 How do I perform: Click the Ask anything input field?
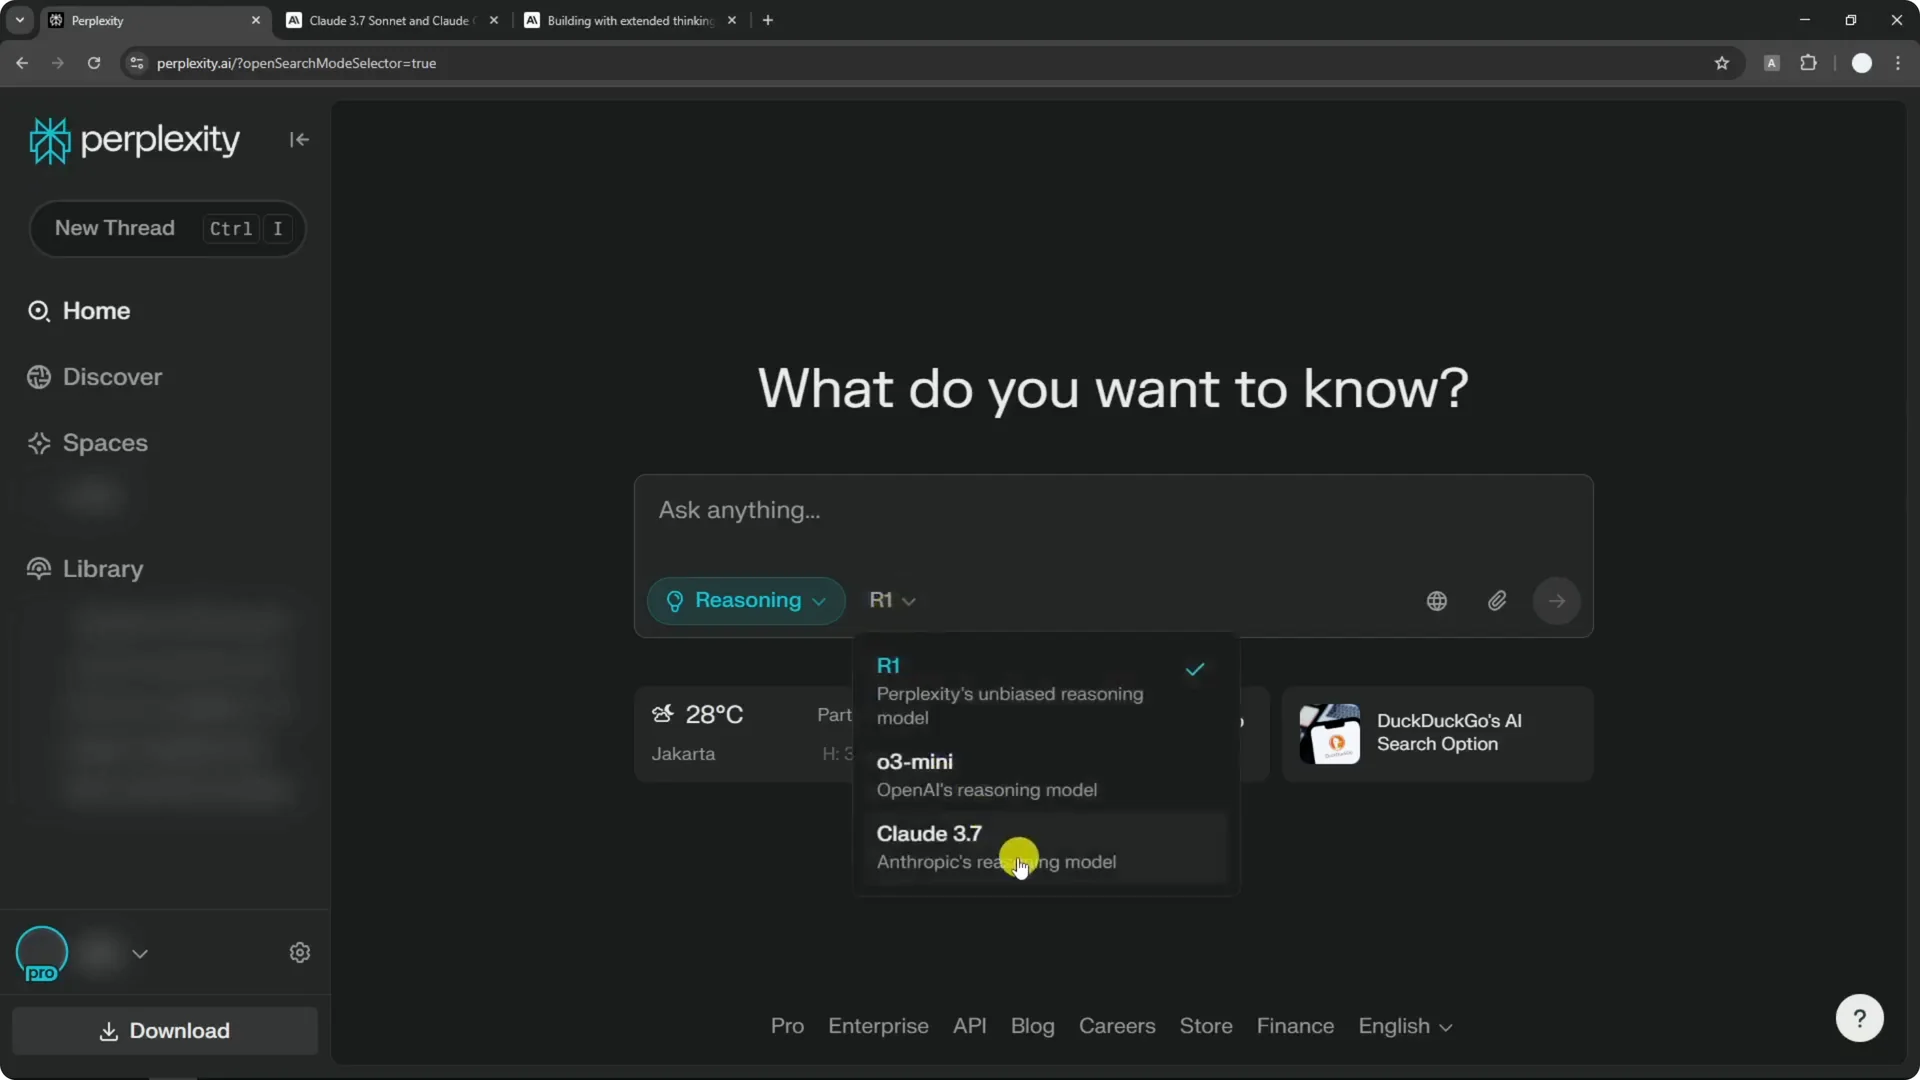tap(1110, 511)
